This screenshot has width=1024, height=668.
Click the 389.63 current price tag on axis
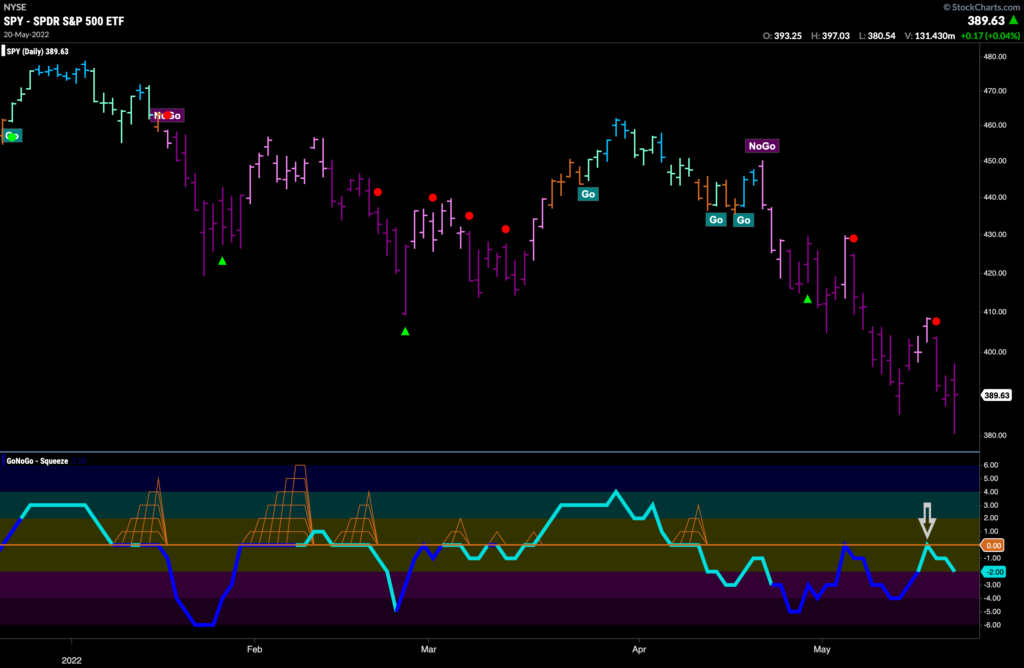(997, 395)
